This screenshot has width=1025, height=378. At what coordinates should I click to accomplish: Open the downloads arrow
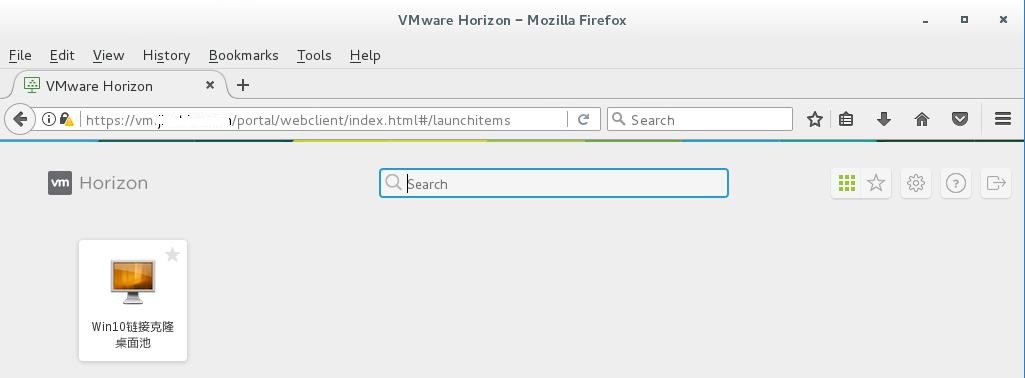click(x=884, y=119)
